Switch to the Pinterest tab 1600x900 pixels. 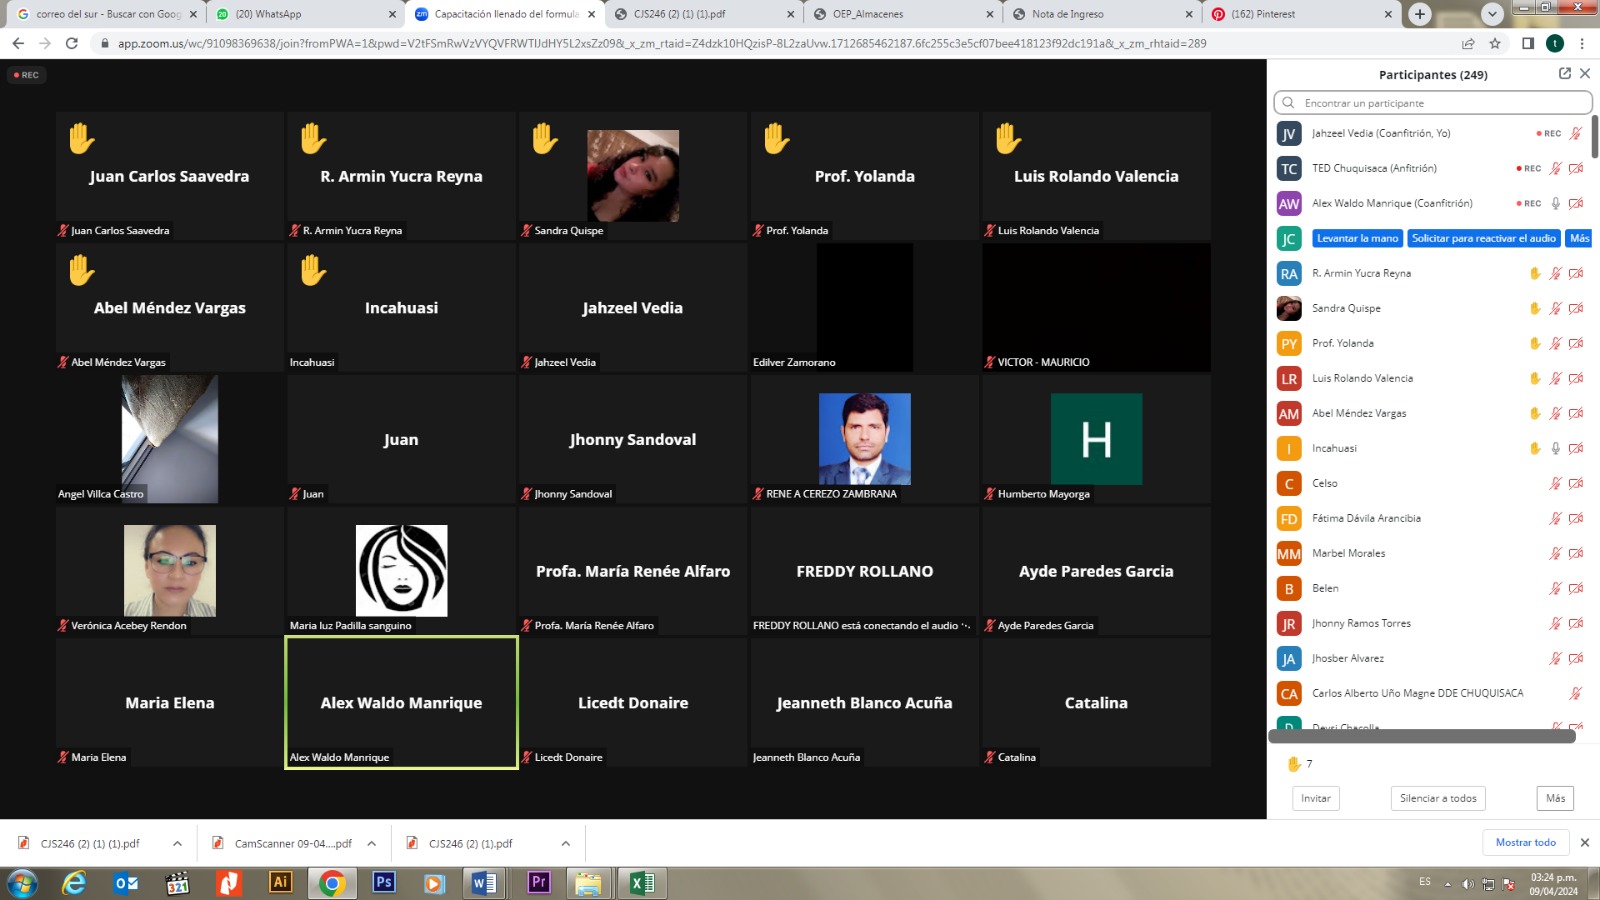(1300, 14)
